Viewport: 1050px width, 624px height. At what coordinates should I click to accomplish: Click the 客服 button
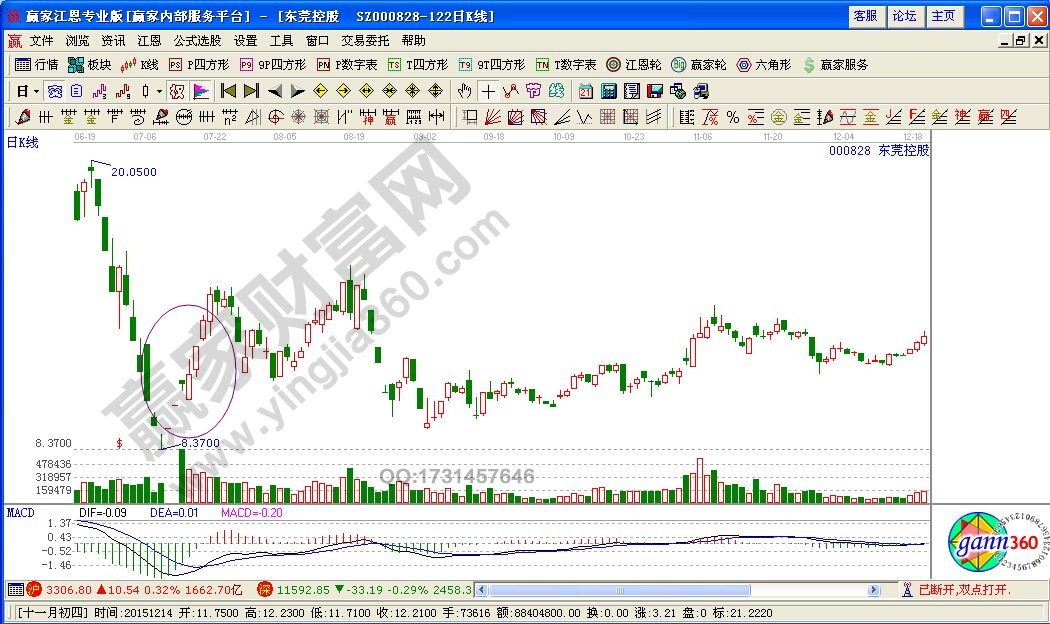(x=864, y=16)
